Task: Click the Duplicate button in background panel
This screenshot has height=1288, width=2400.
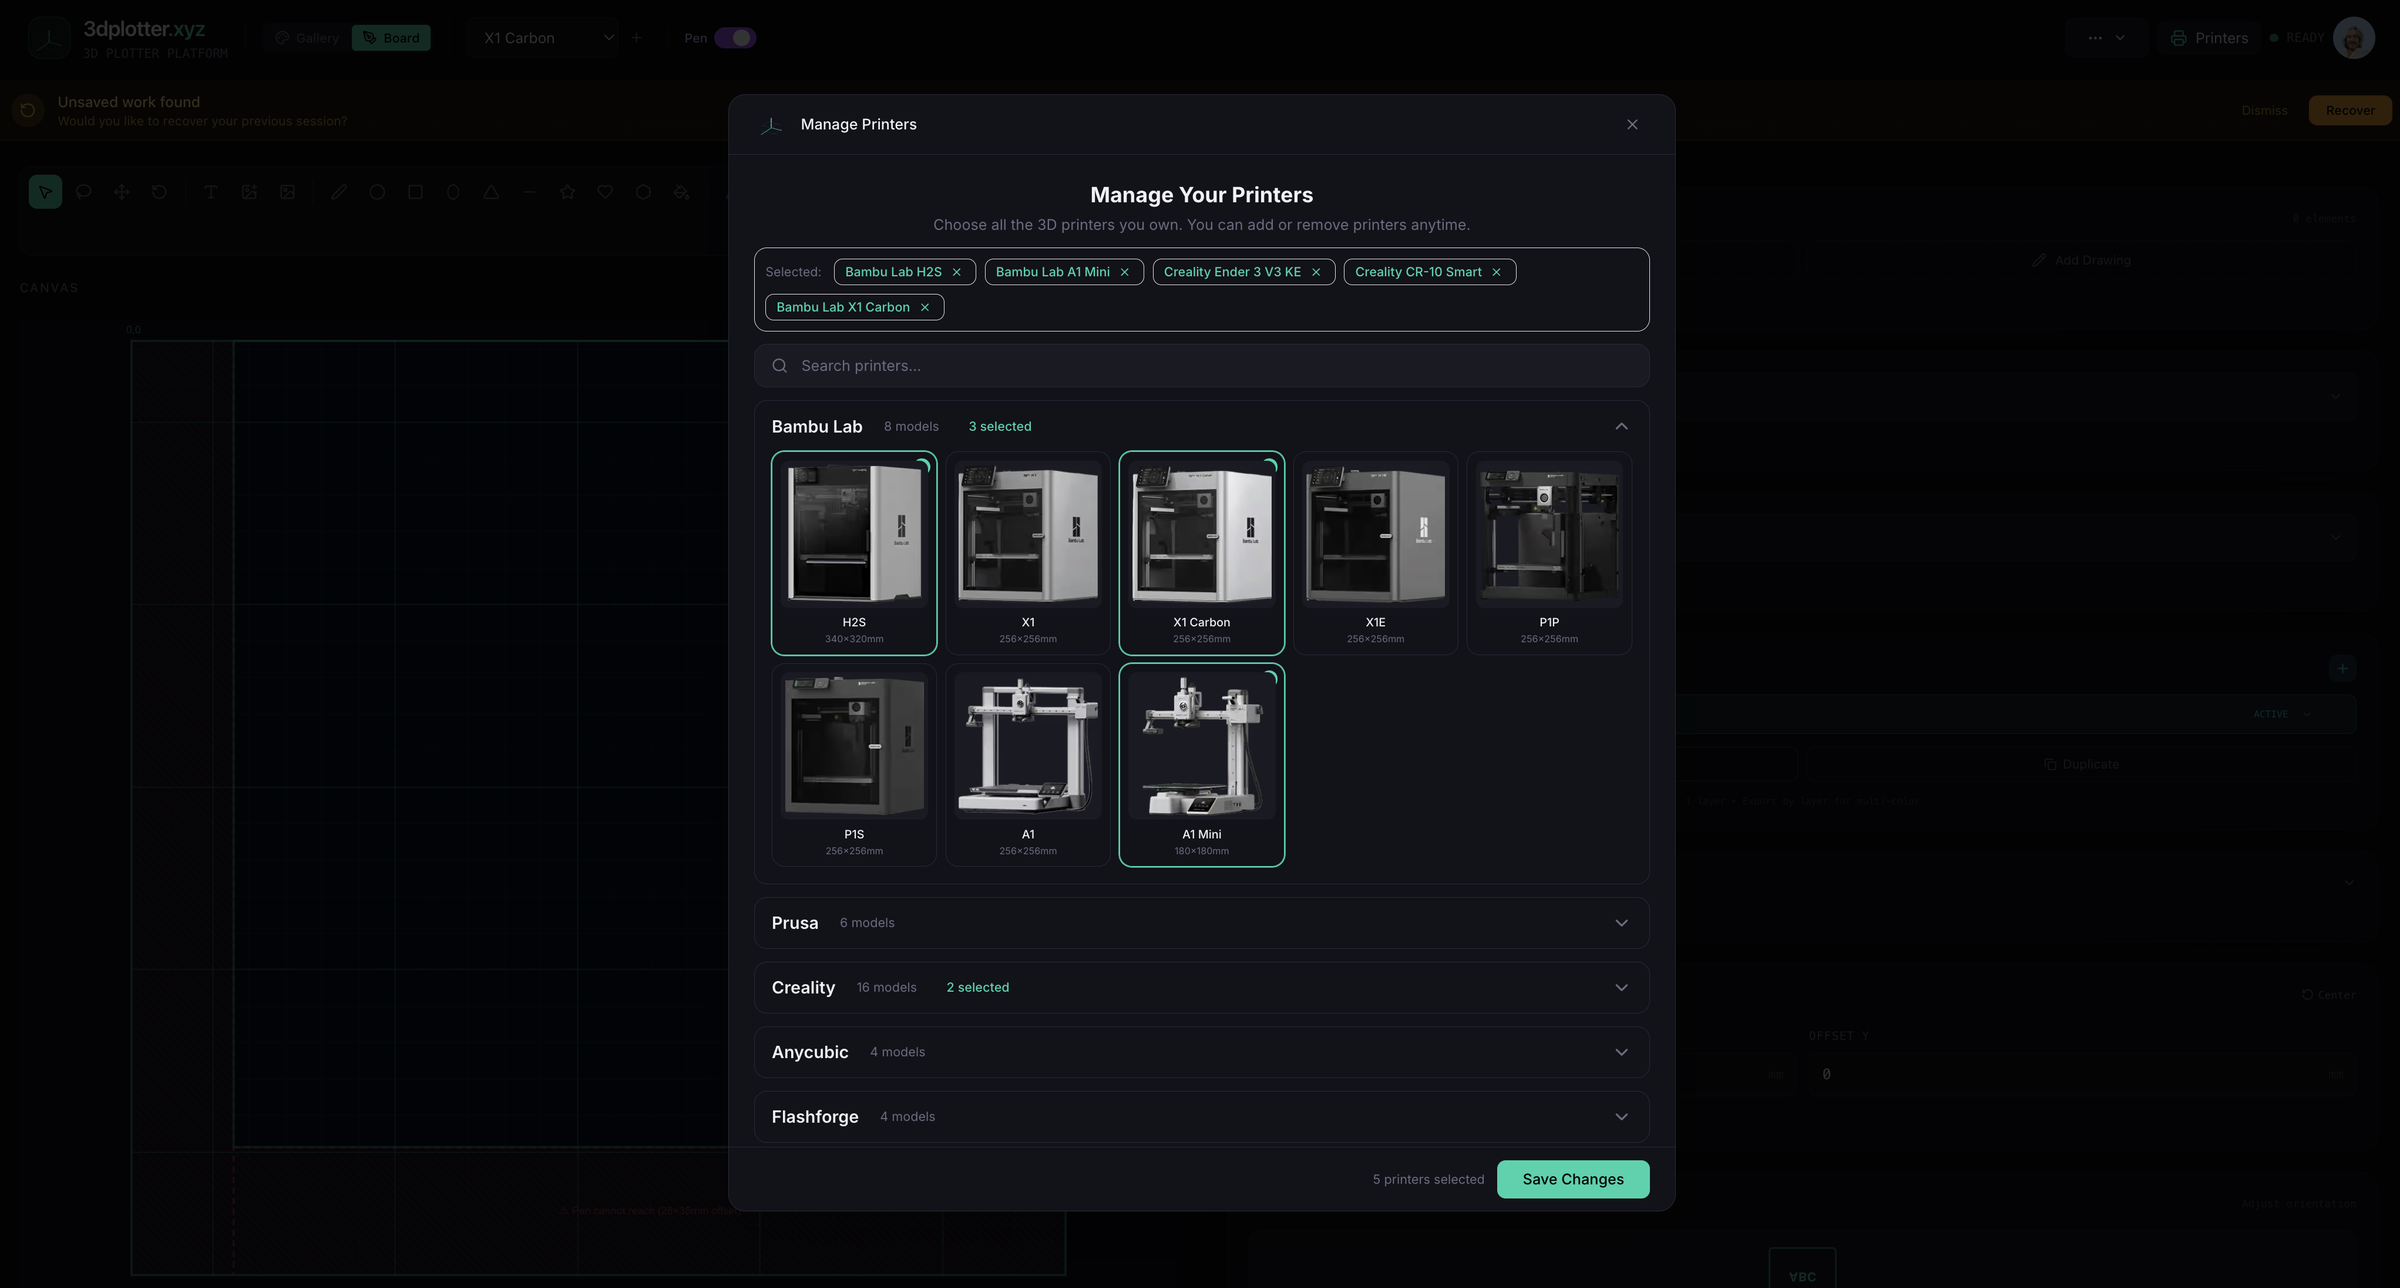Action: [x=2081, y=764]
